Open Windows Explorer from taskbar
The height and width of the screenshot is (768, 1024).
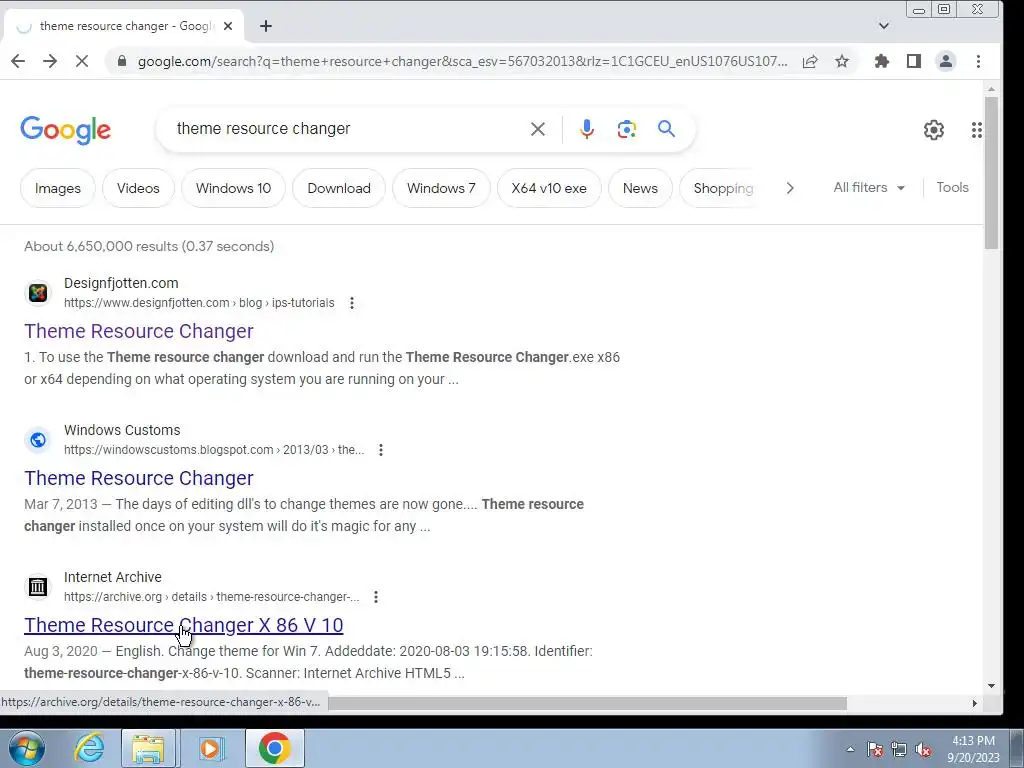pyautogui.click(x=149, y=748)
